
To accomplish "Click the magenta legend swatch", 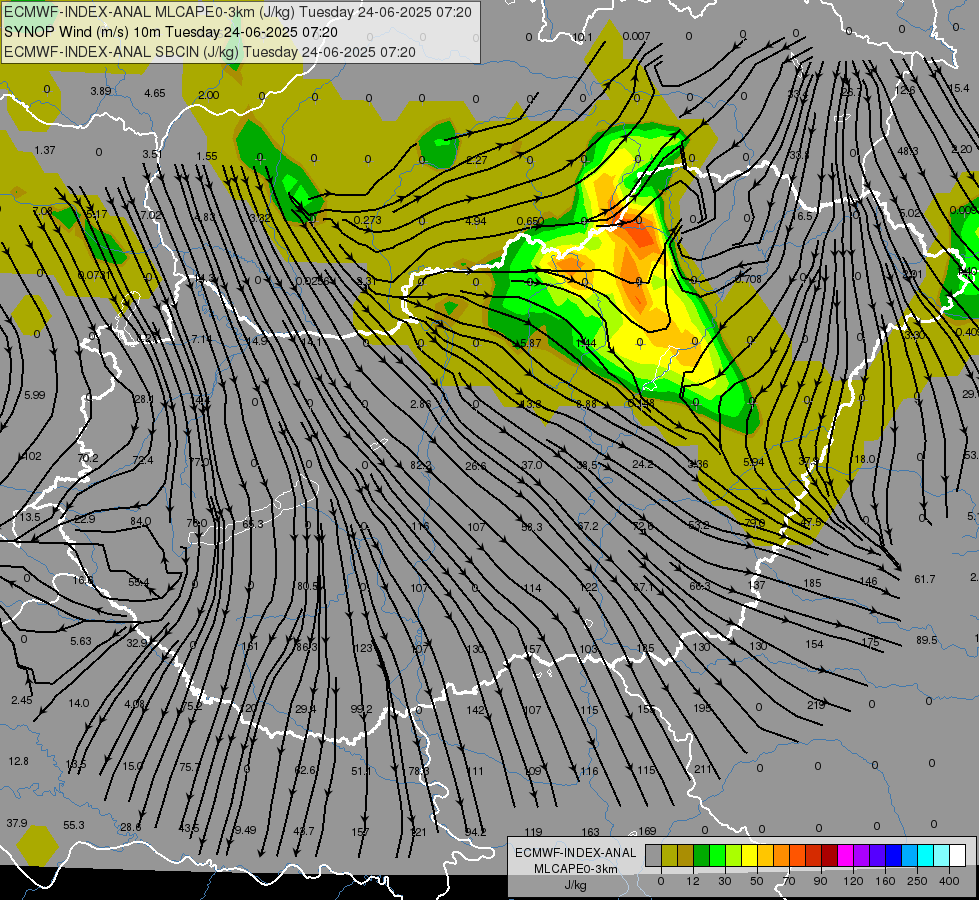I will pyautogui.click(x=845, y=855).
